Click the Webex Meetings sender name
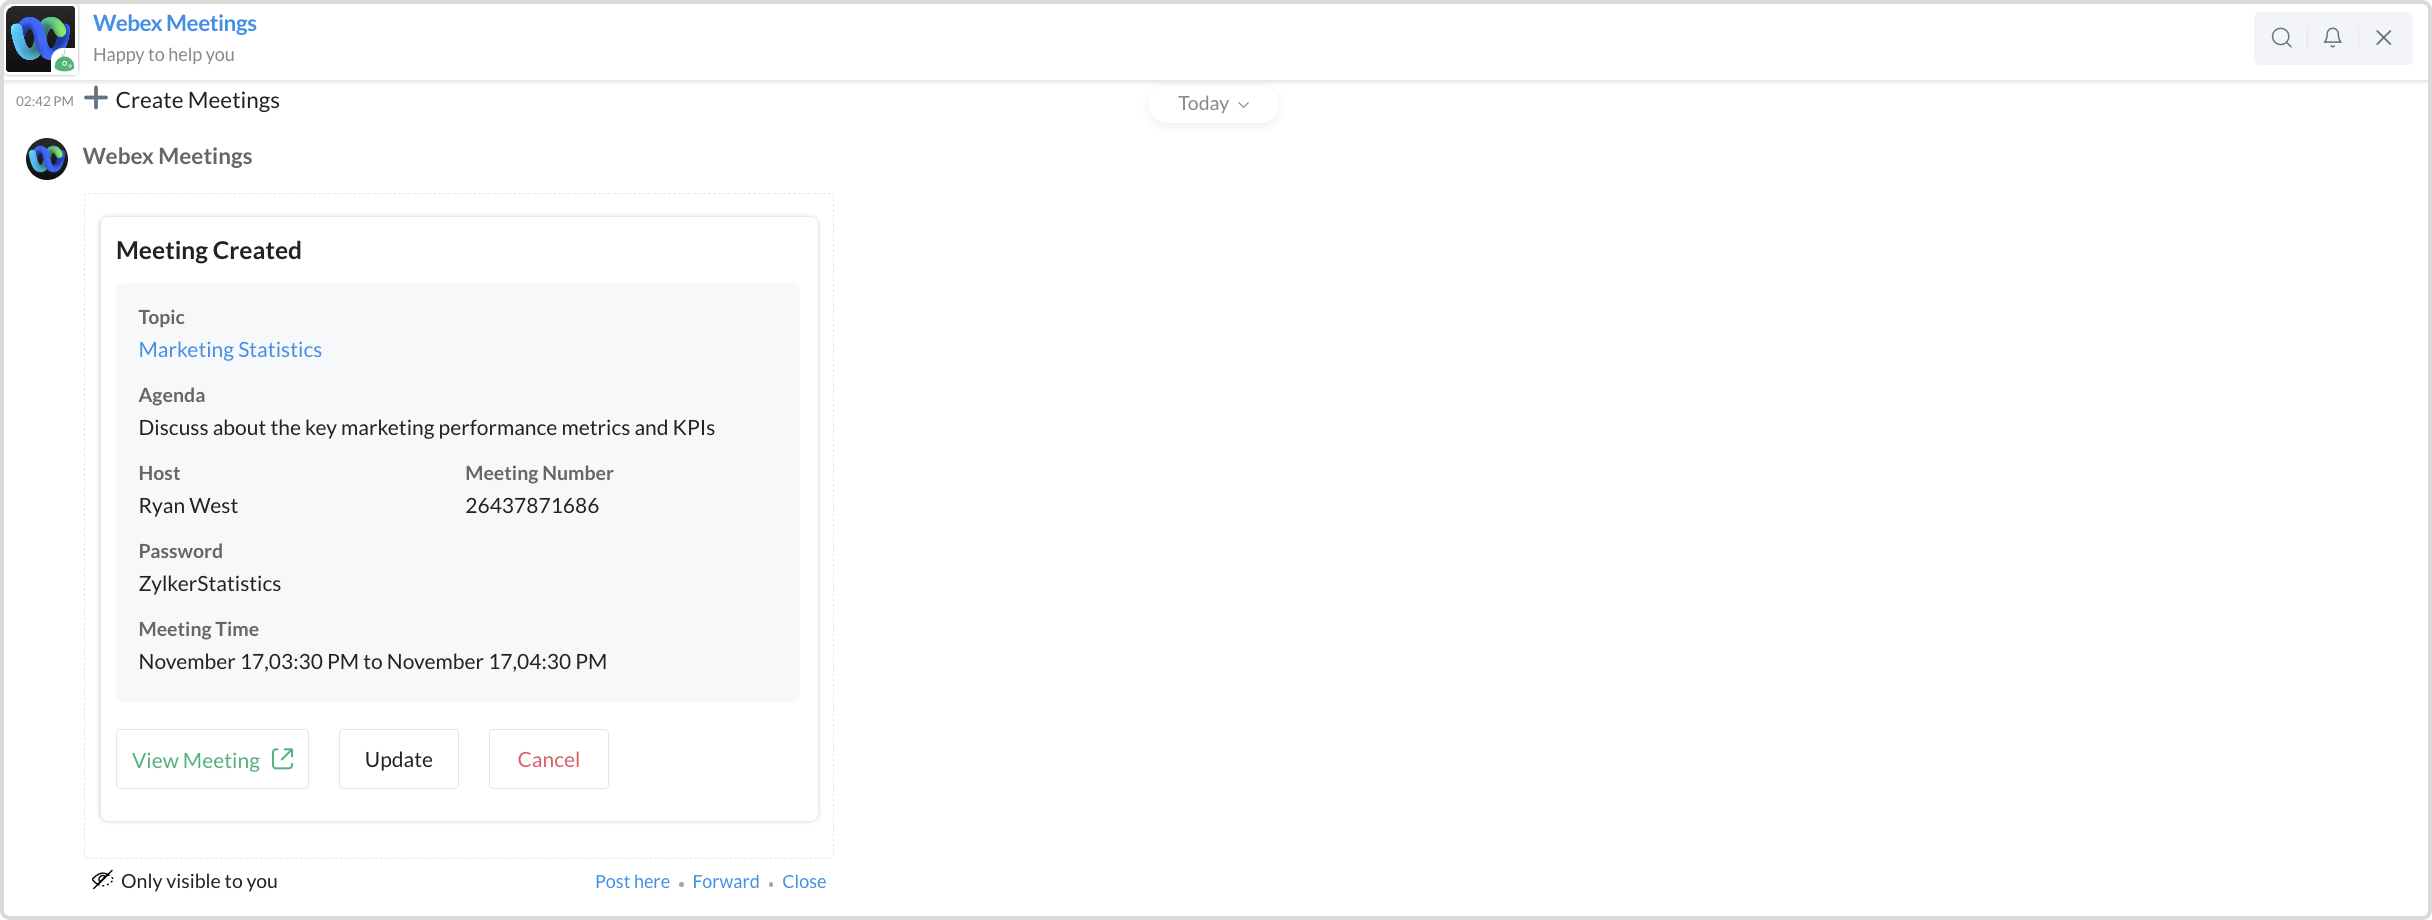The image size is (2432, 920). [168, 156]
